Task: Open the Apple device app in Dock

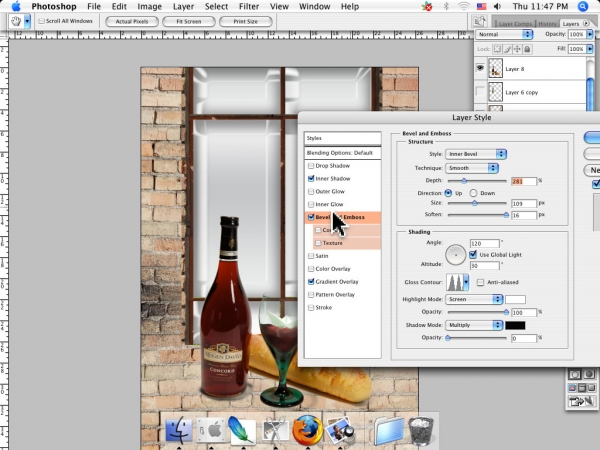Action: tap(210, 430)
